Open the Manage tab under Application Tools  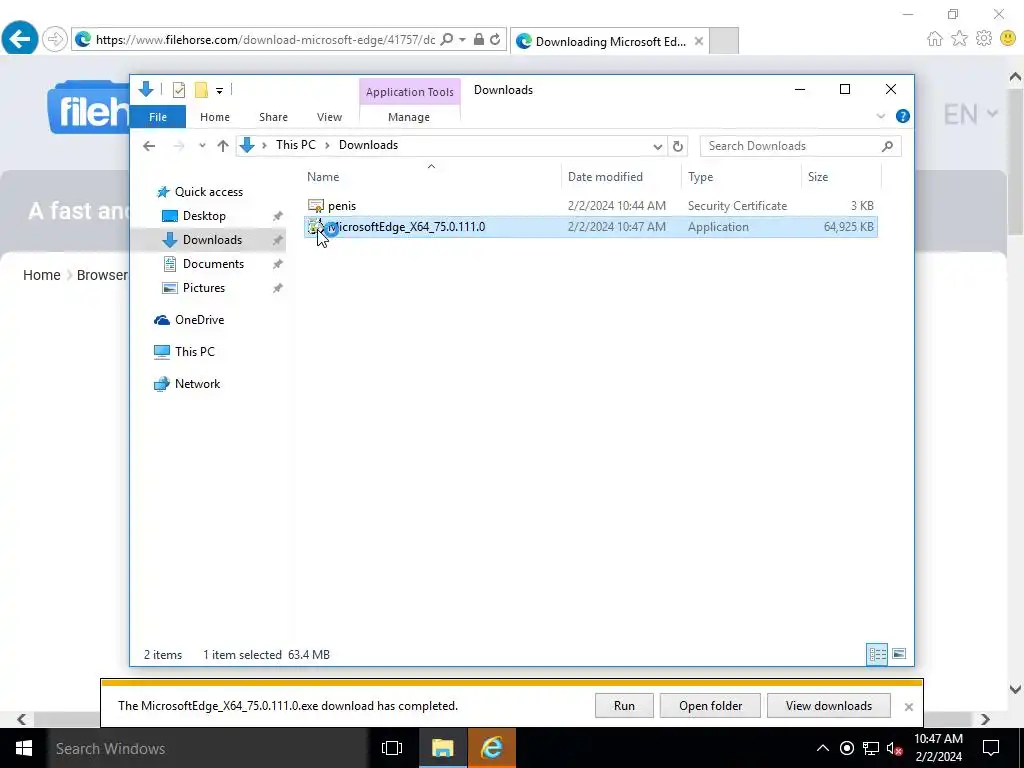point(409,117)
